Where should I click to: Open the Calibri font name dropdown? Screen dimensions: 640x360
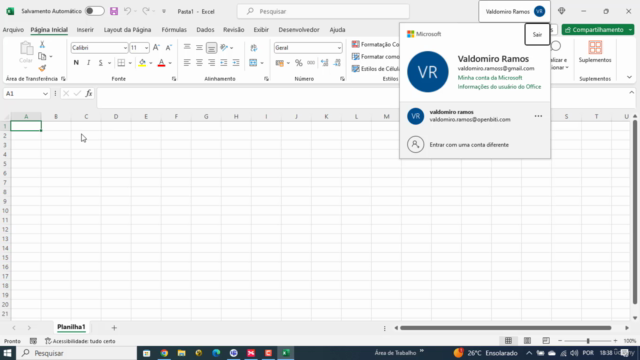coord(125,48)
